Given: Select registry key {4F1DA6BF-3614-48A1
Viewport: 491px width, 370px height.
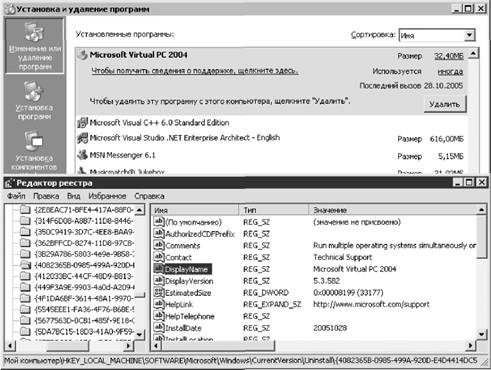Looking at the screenshot, I should (84, 298).
